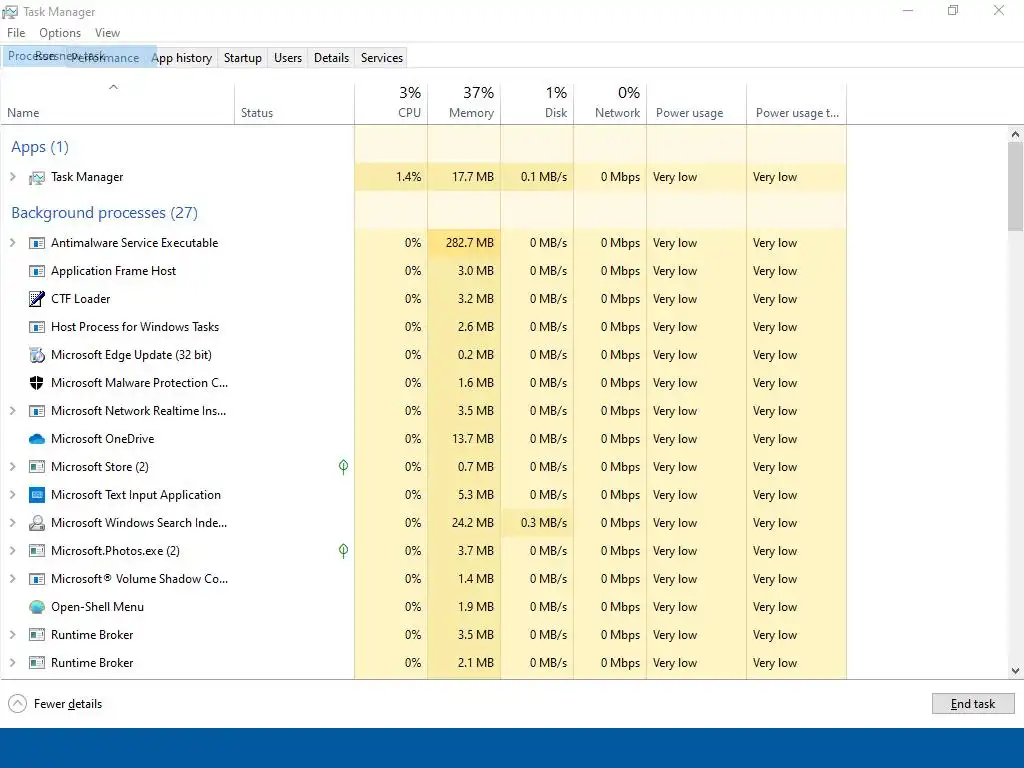Select Microsoft Edge Update (32 bit) name
The image size is (1024, 768).
pos(131,355)
